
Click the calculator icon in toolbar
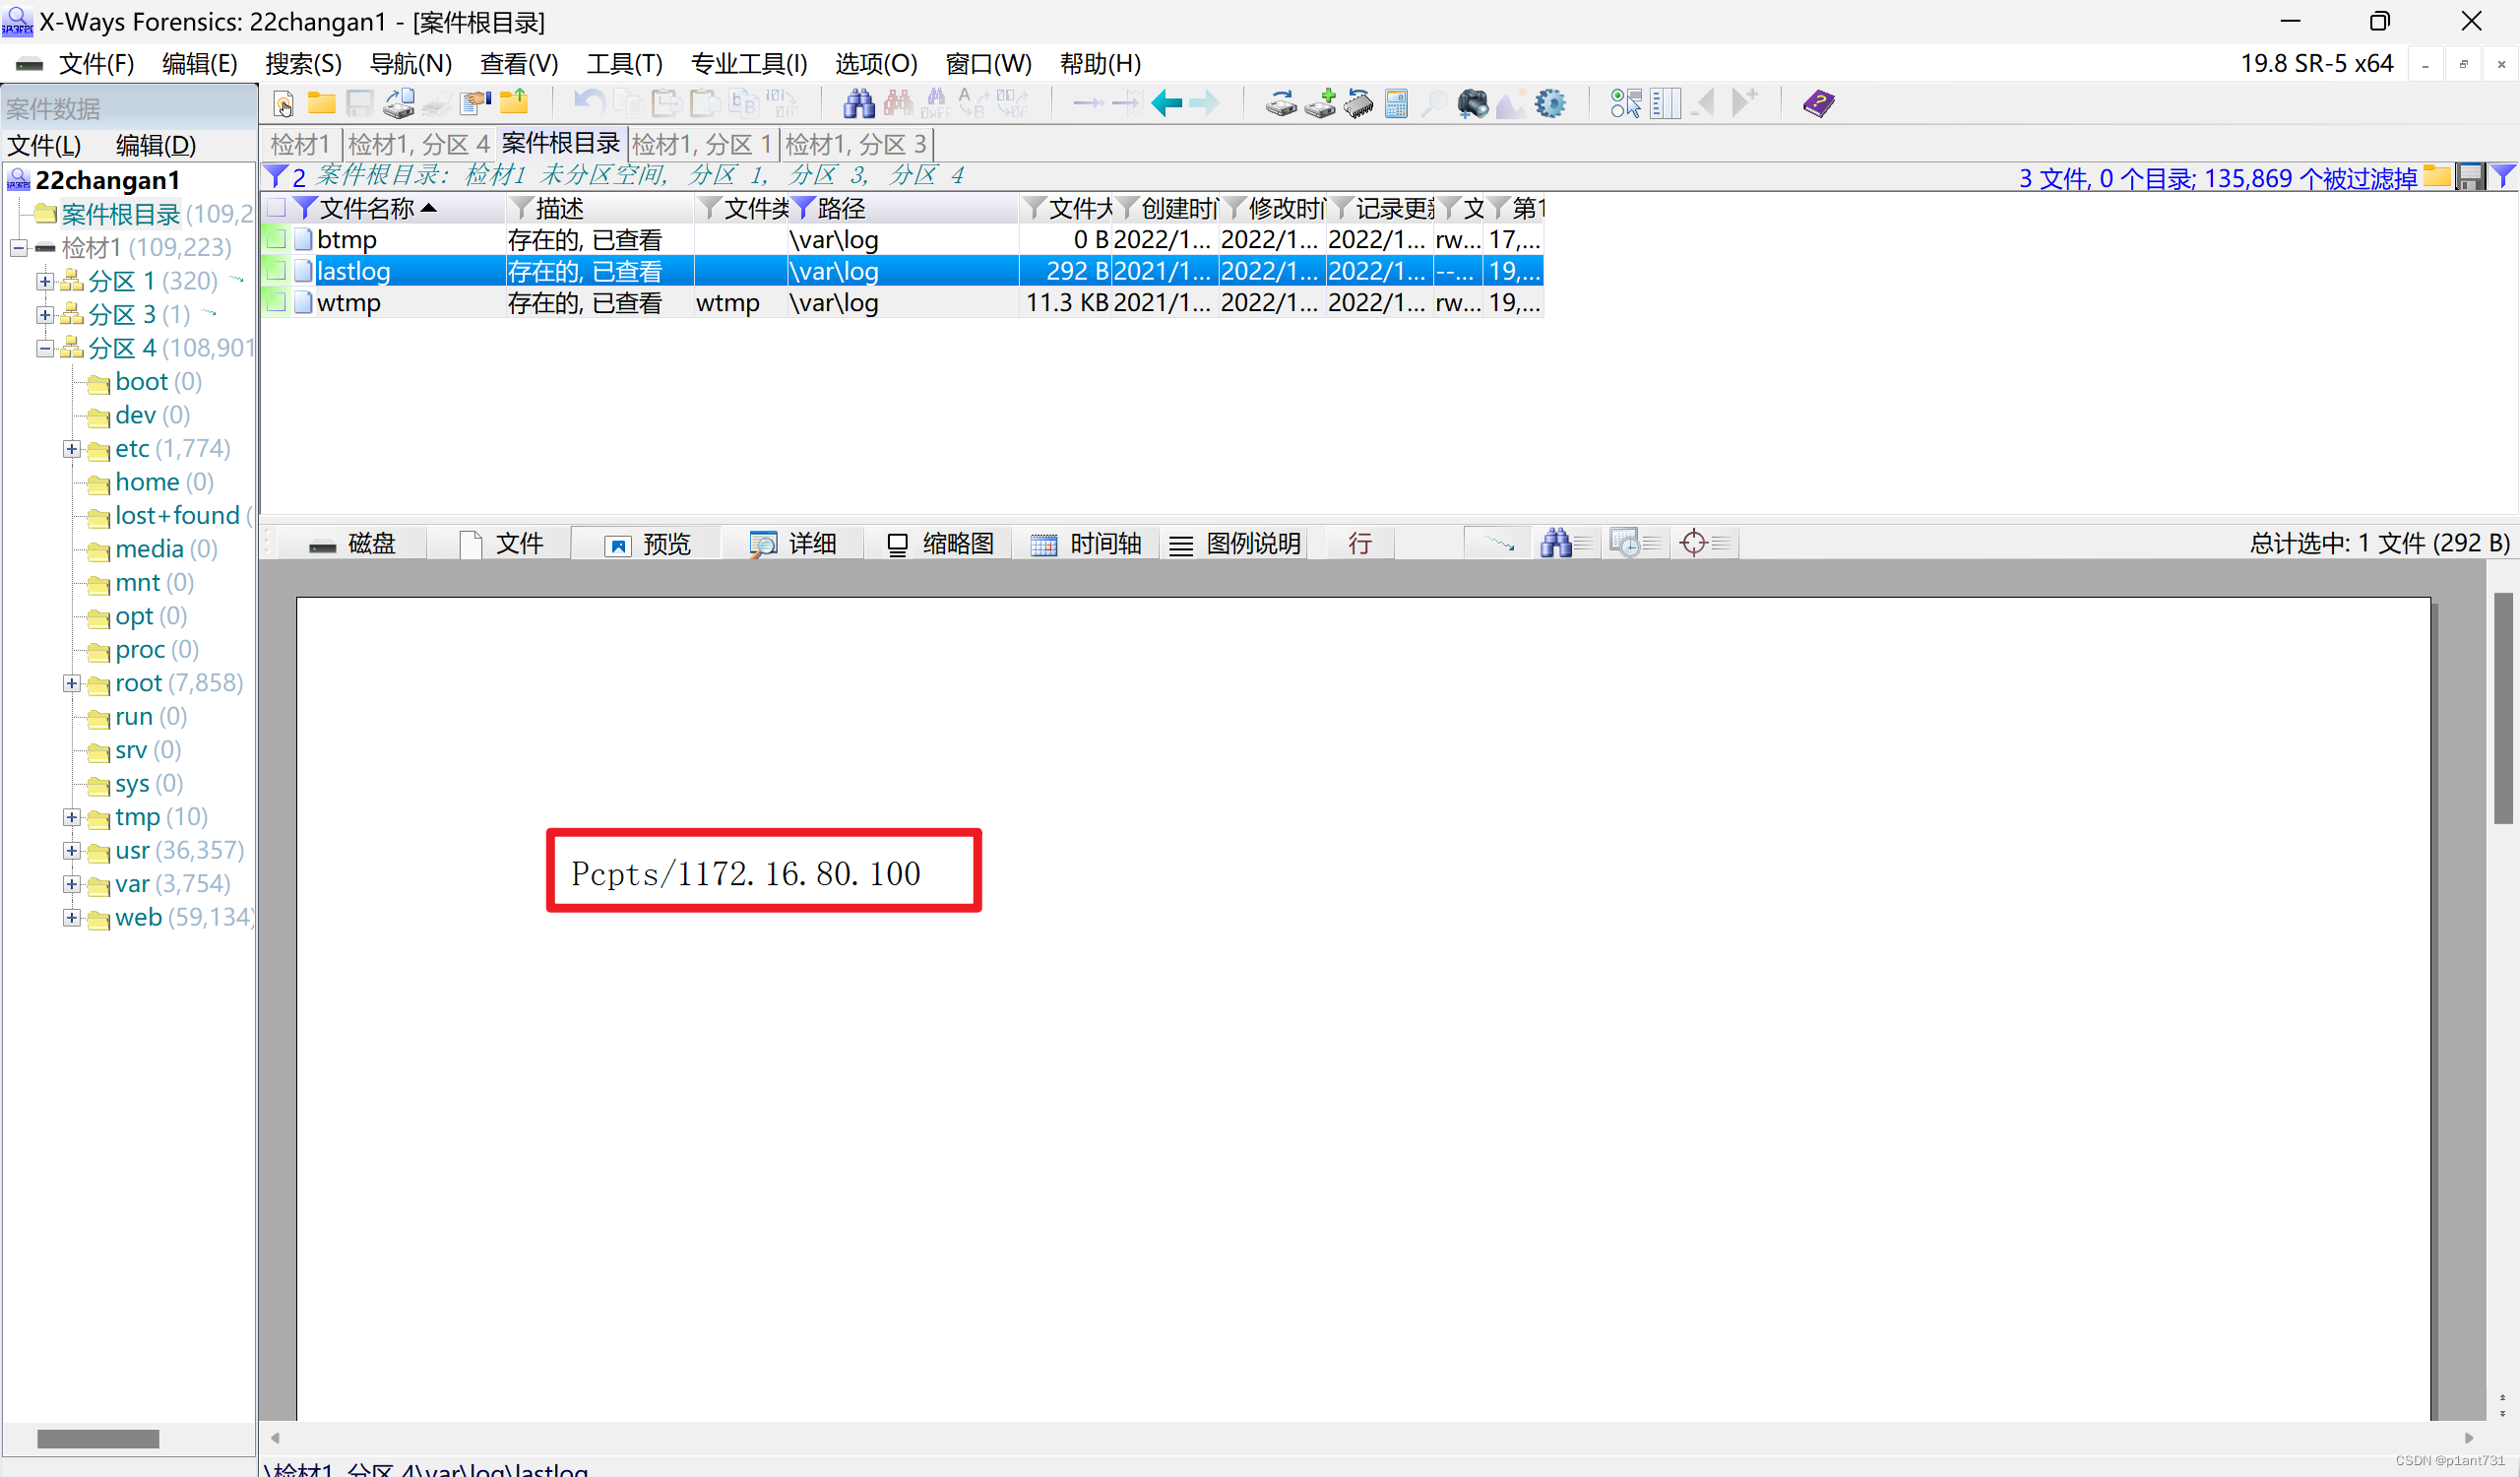point(1396,103)
